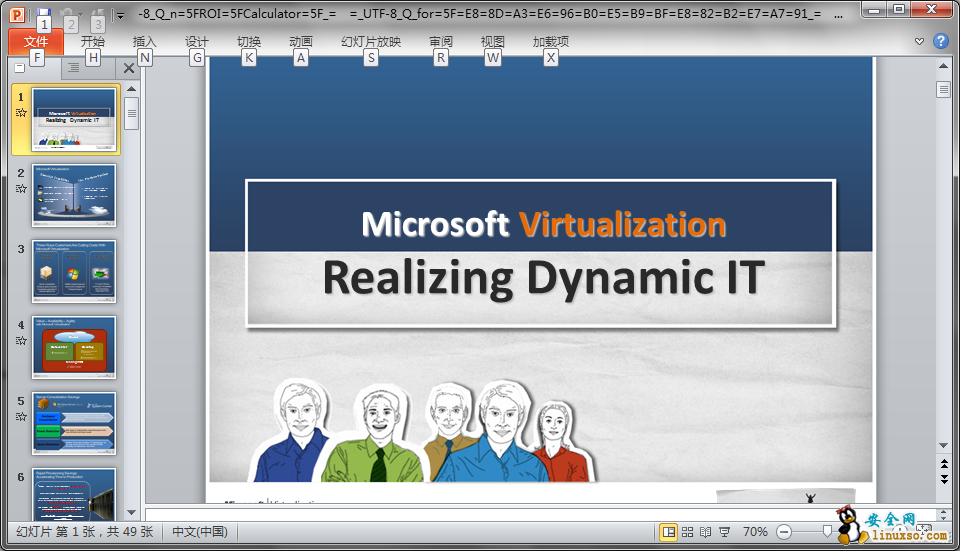Close the slide thumbnail pane

pyautogui.click(x=128, y=68)
